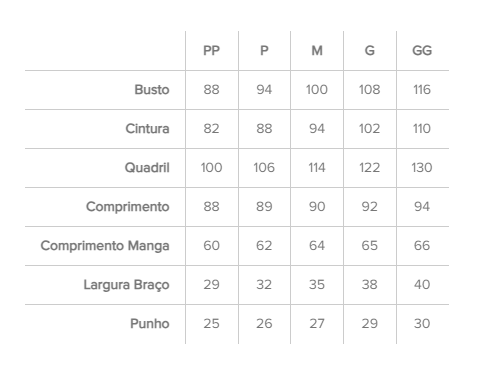Image resolution: width=487 pixels, height=371 pixels.
Task: Select Cintura value 102 for G
Action: pyautogui.click(x=369, y=129)
